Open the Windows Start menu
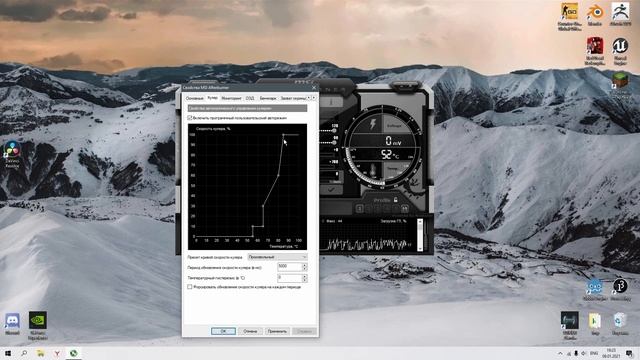Screen dimensions: 640x360 (7, 353)
